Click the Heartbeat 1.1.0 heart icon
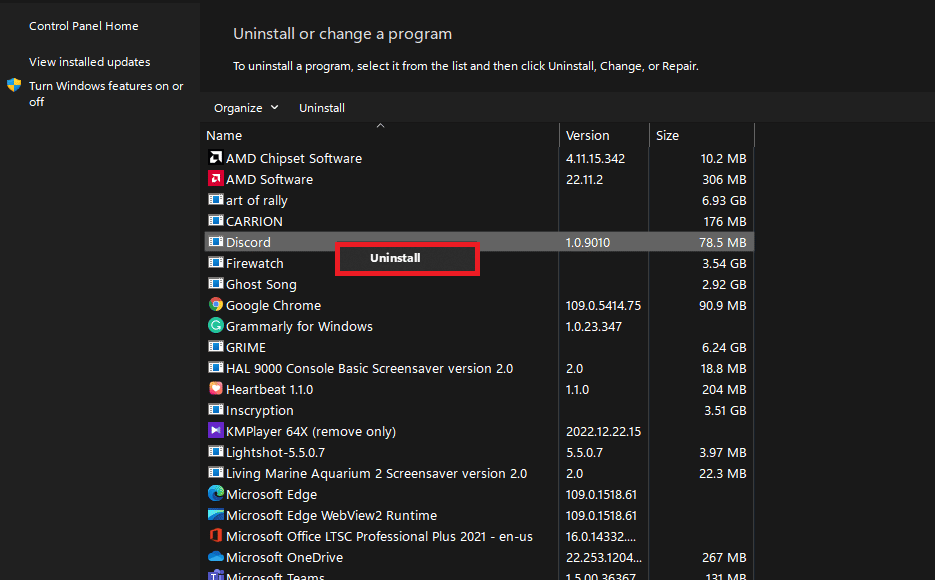 (x=215, y=389)
